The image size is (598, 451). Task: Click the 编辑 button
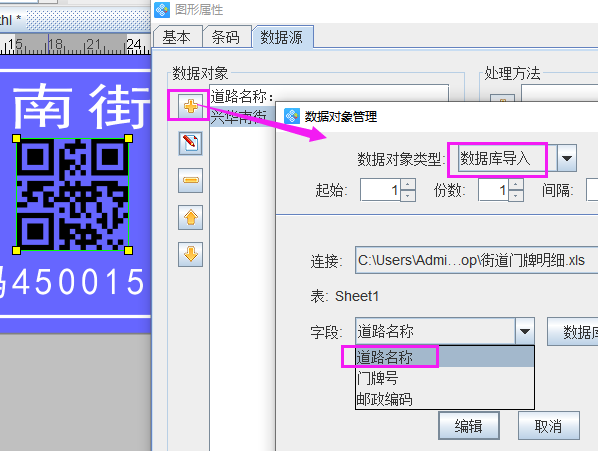point(469,426)
